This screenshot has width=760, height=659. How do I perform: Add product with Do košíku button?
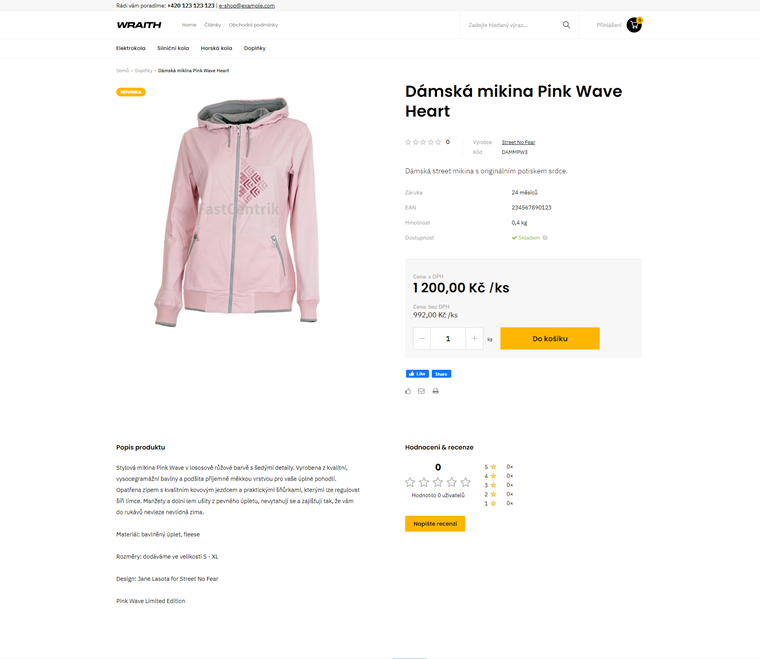pos(550,338)
